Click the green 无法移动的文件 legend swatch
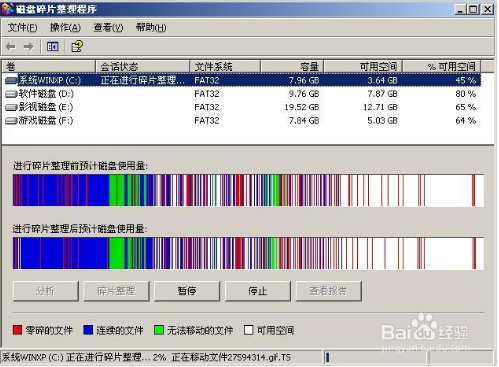 [x=159, y=330]
